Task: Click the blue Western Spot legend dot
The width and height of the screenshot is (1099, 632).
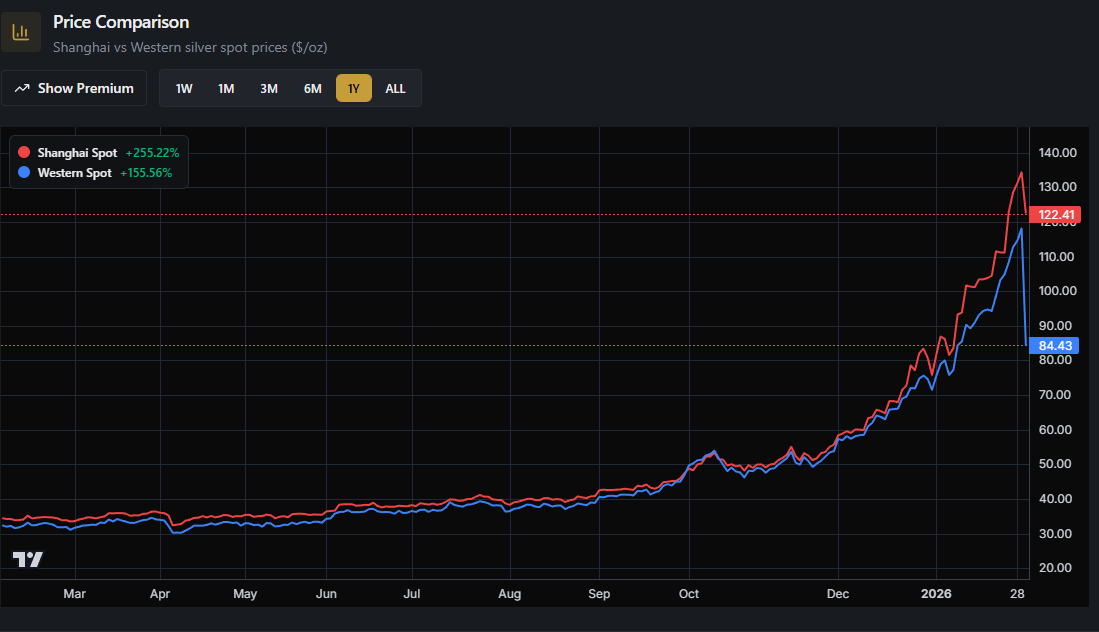Action: (25, 173)
